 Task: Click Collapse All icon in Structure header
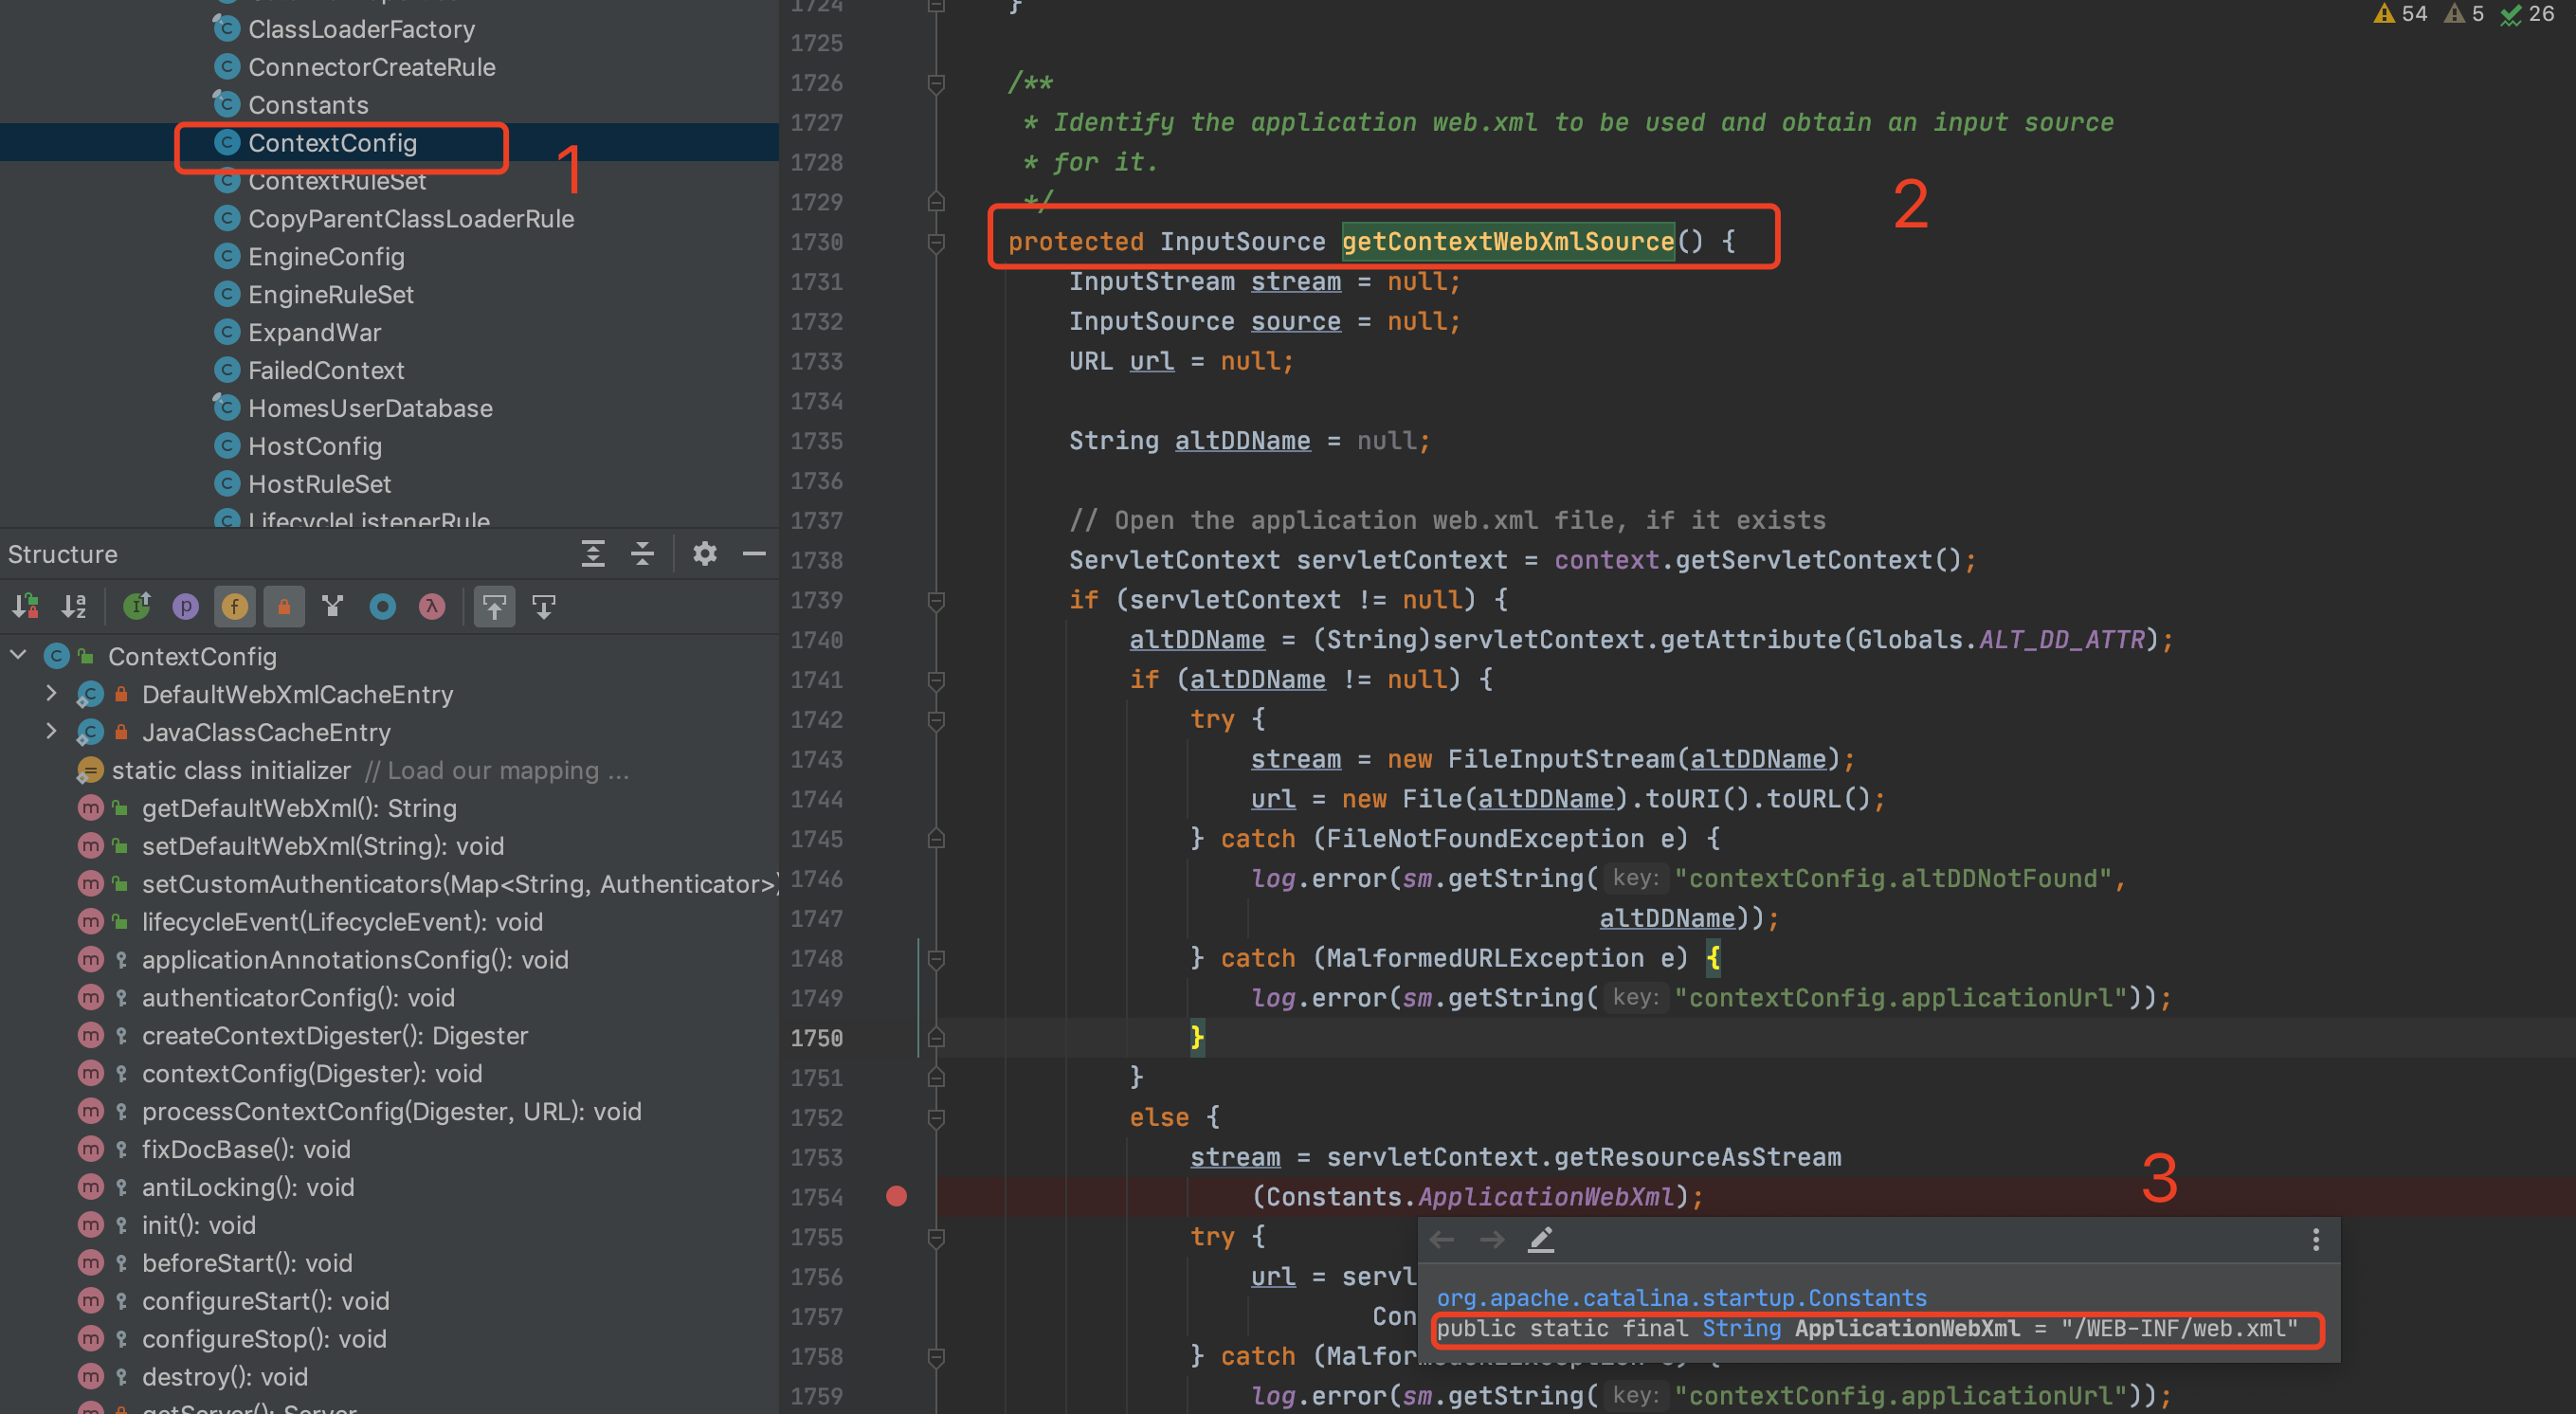point(643,554)
